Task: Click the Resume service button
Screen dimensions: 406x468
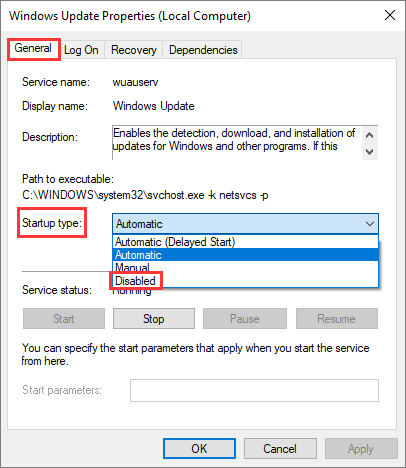Action: coord(337,319)
